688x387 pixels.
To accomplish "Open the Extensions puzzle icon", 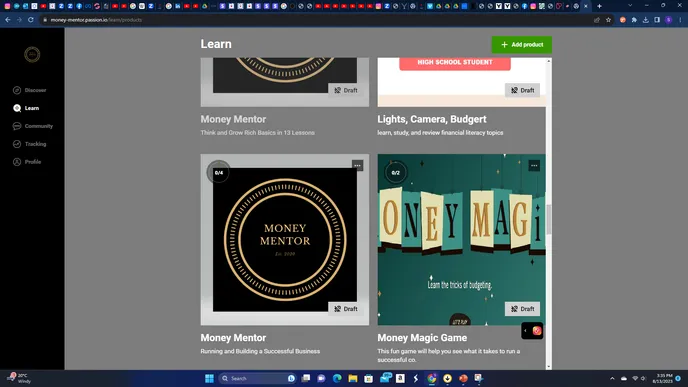I will pos(634,20).
